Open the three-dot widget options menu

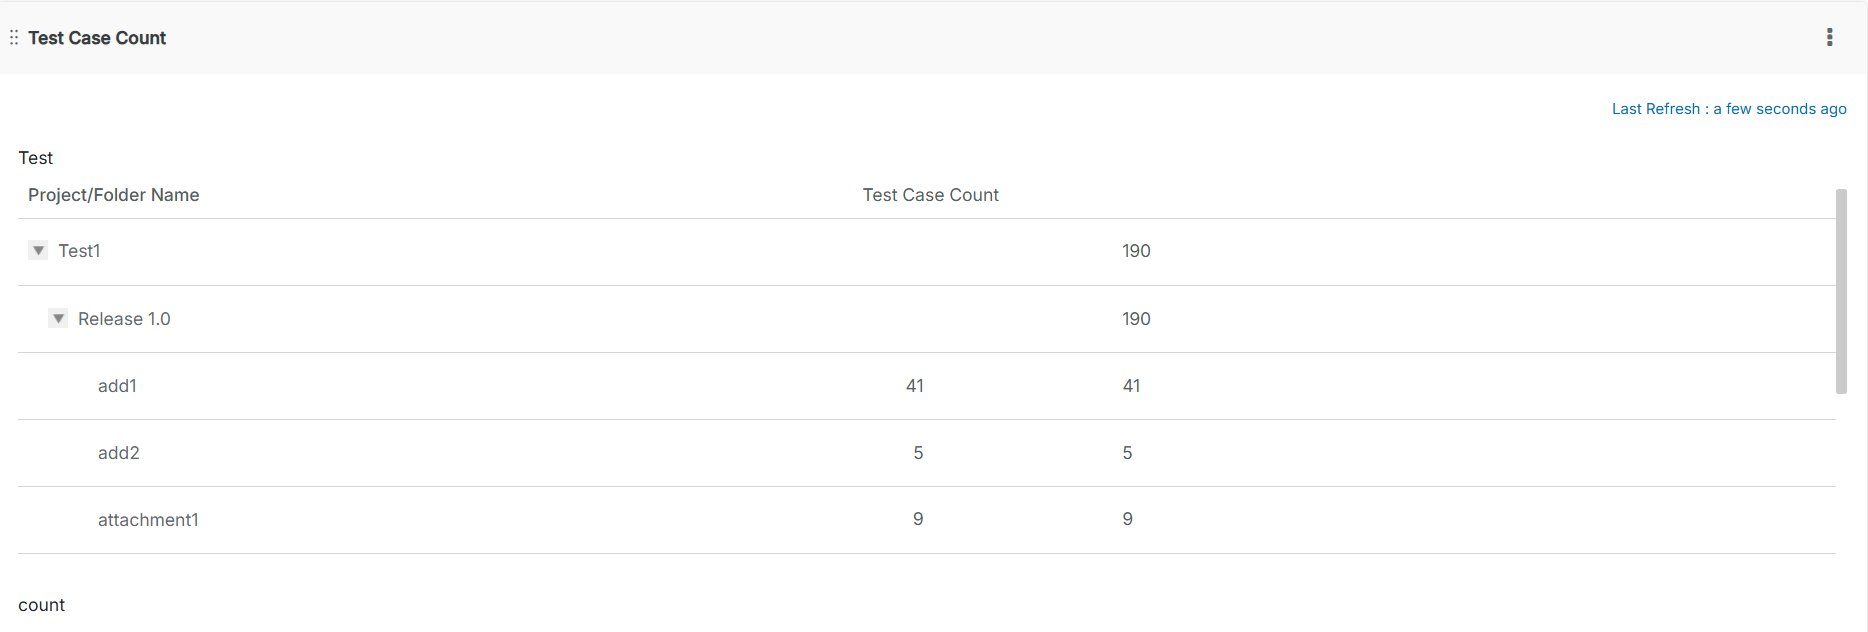pos(1829,37)
